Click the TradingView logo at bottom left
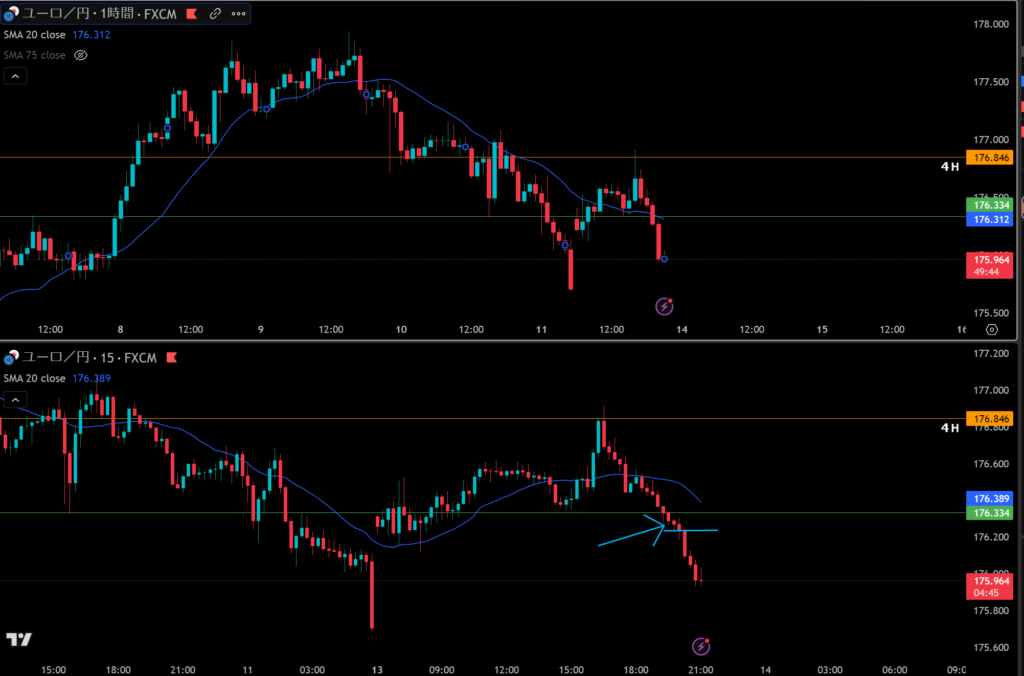 tap(18, 640)
